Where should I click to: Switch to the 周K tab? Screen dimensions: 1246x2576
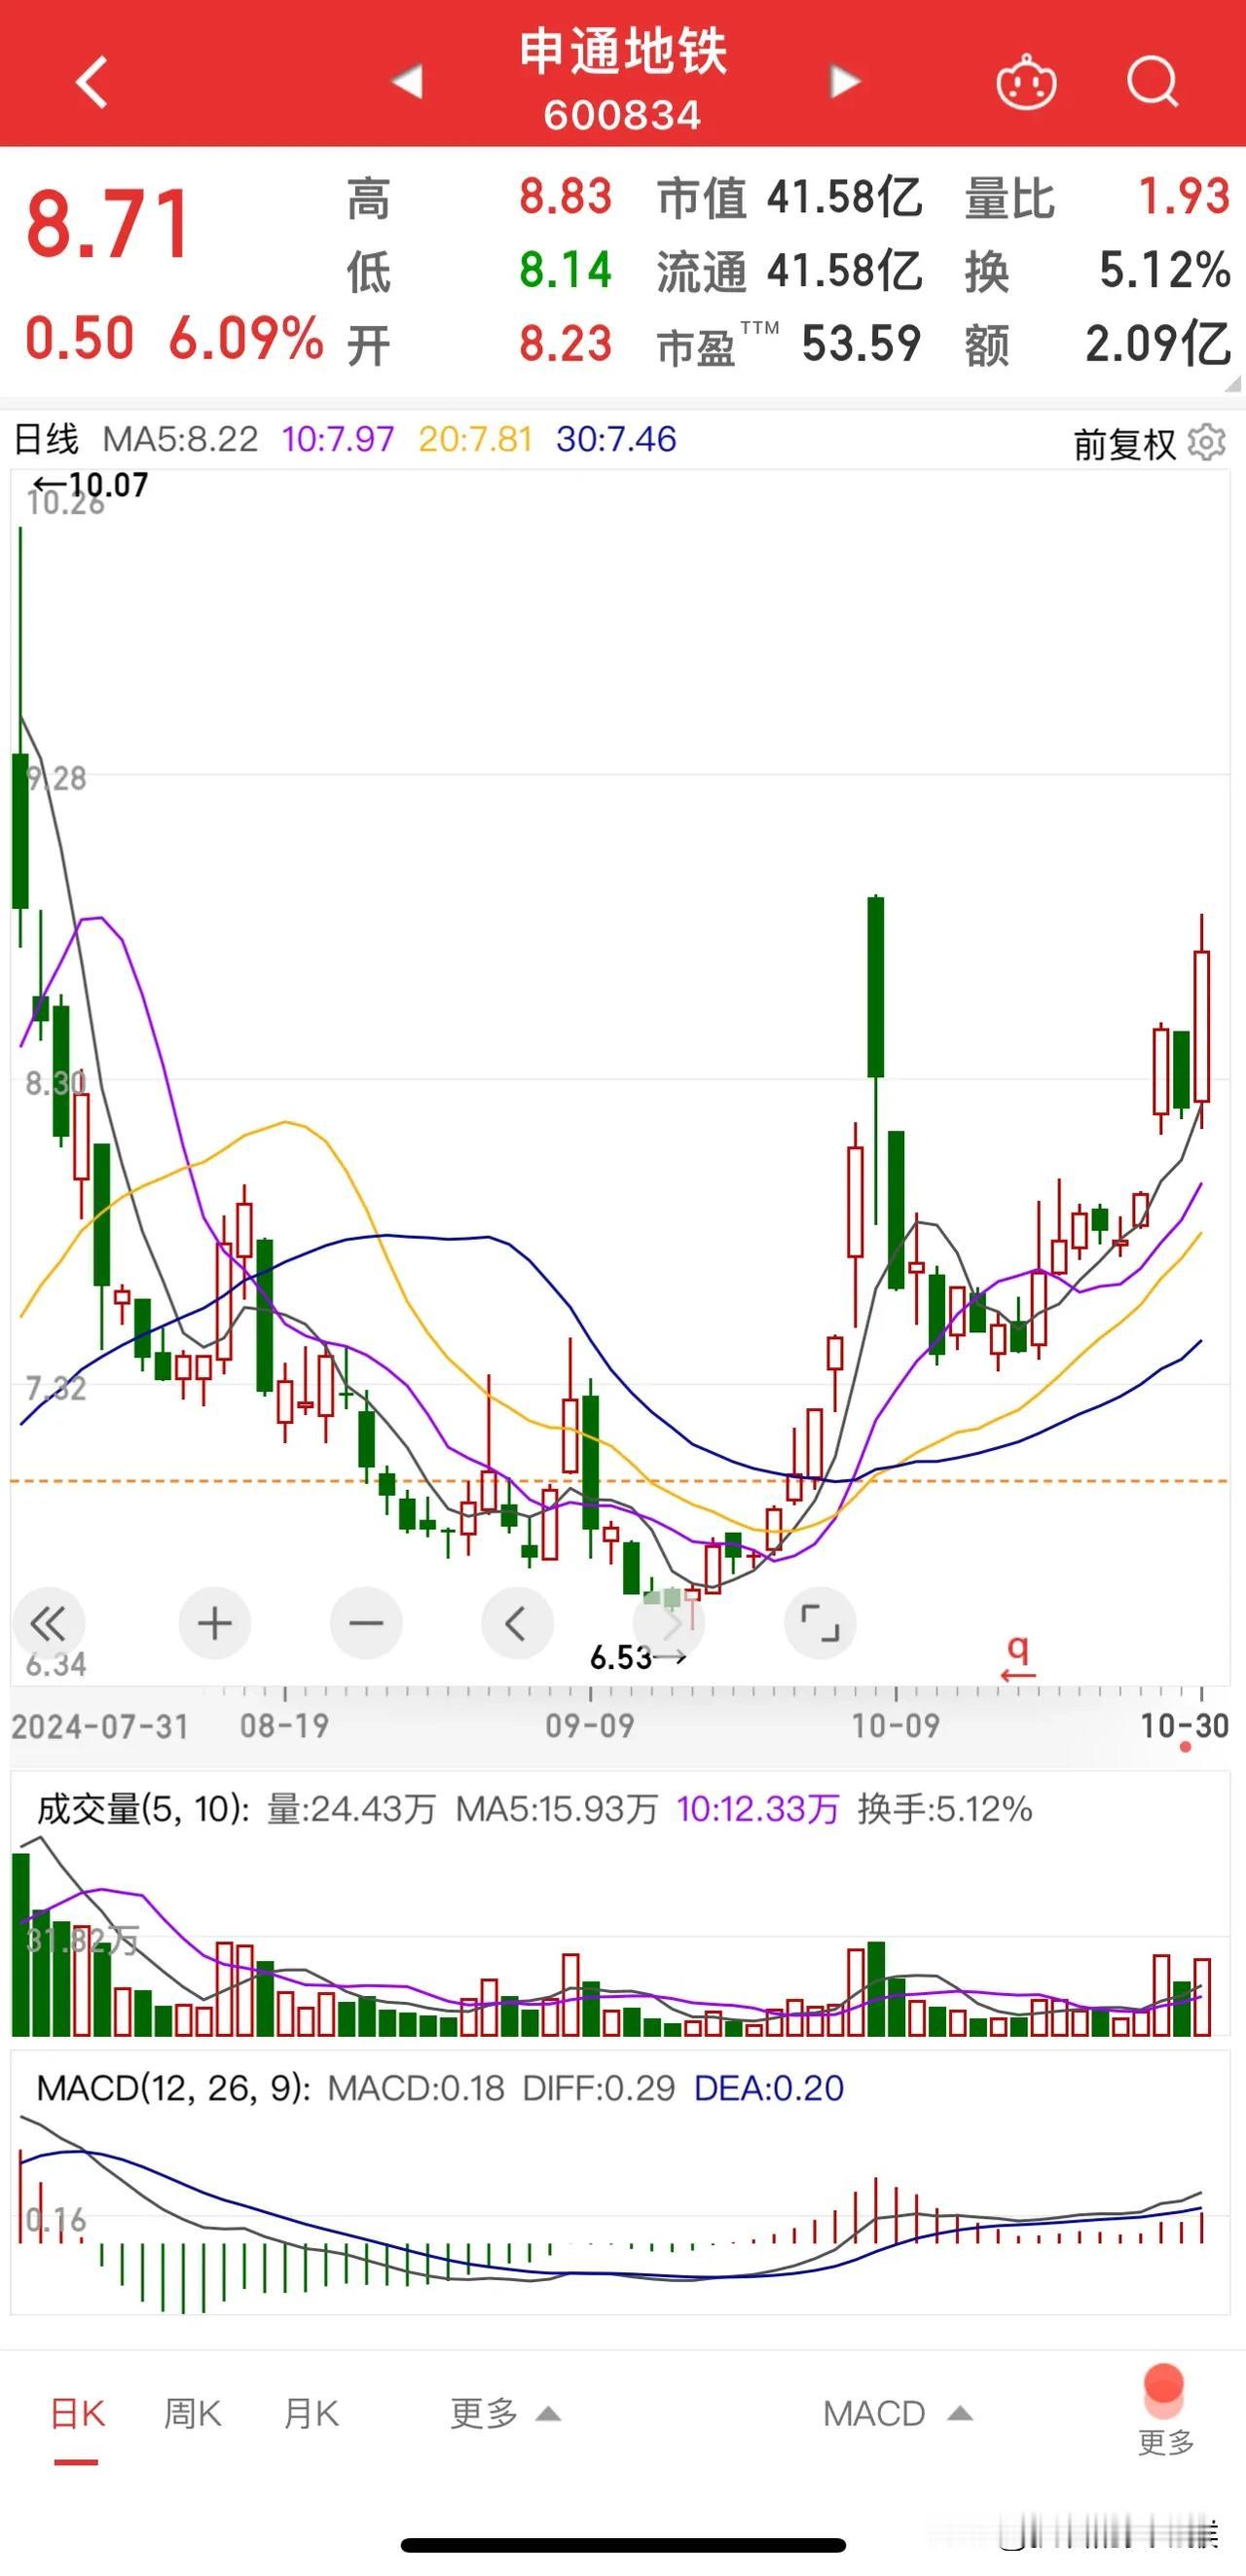click(192, 2414)
